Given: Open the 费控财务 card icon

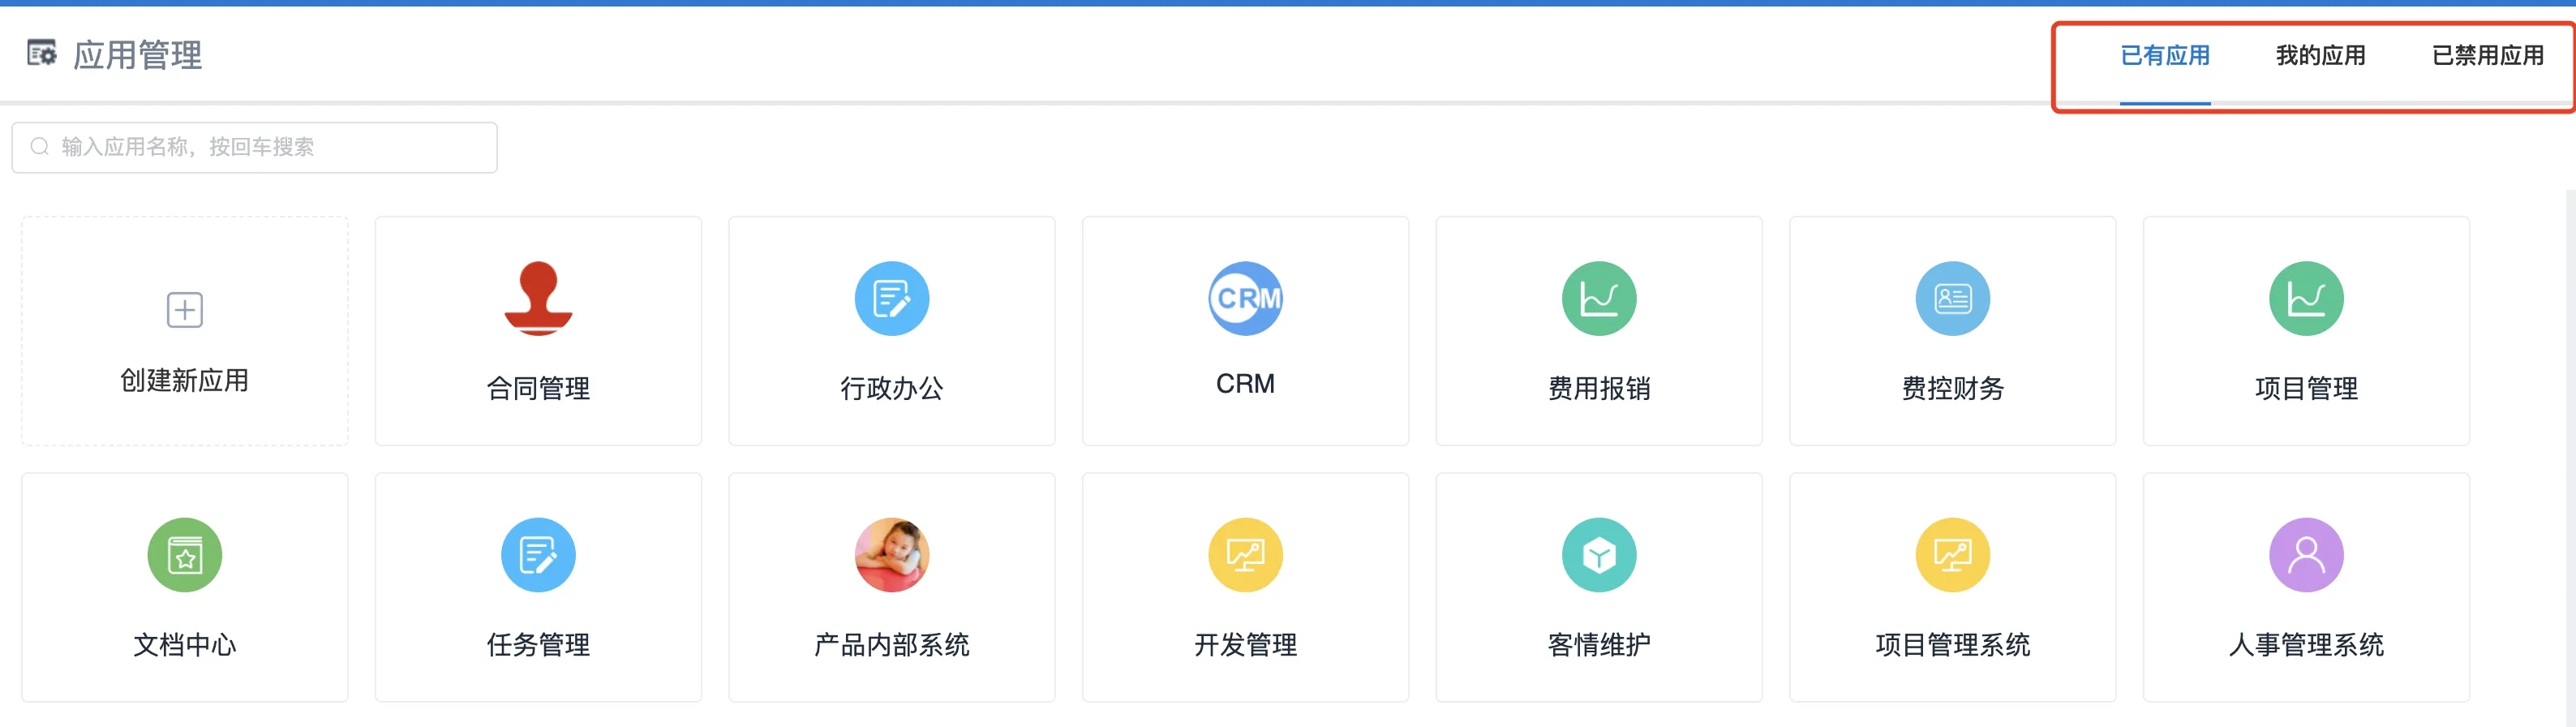Looking at the screenshot, I should pos(1952,299).
